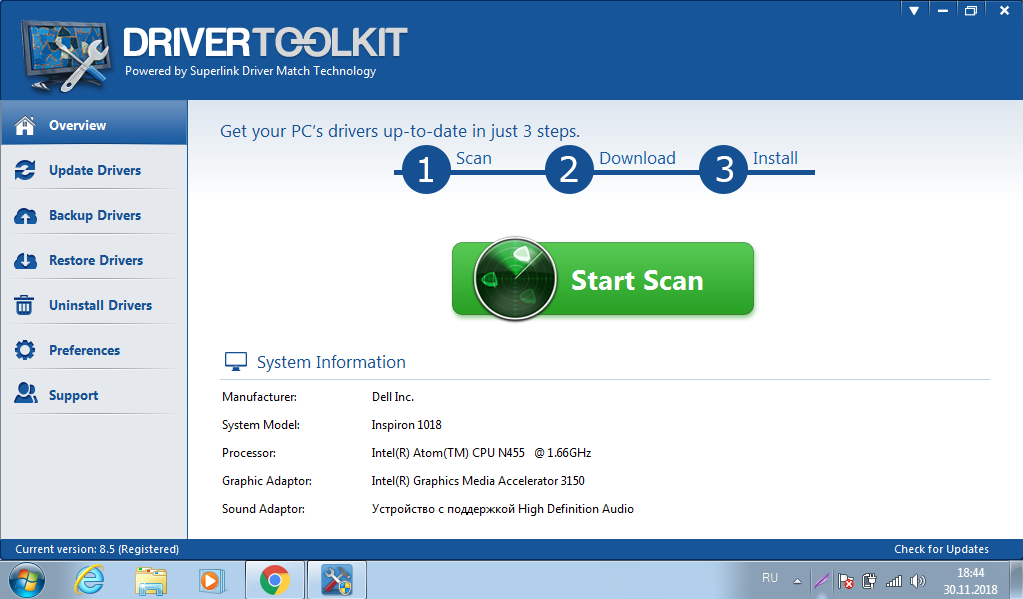Click 'Powered by Superlink Driver Match Technology' text

251,71
